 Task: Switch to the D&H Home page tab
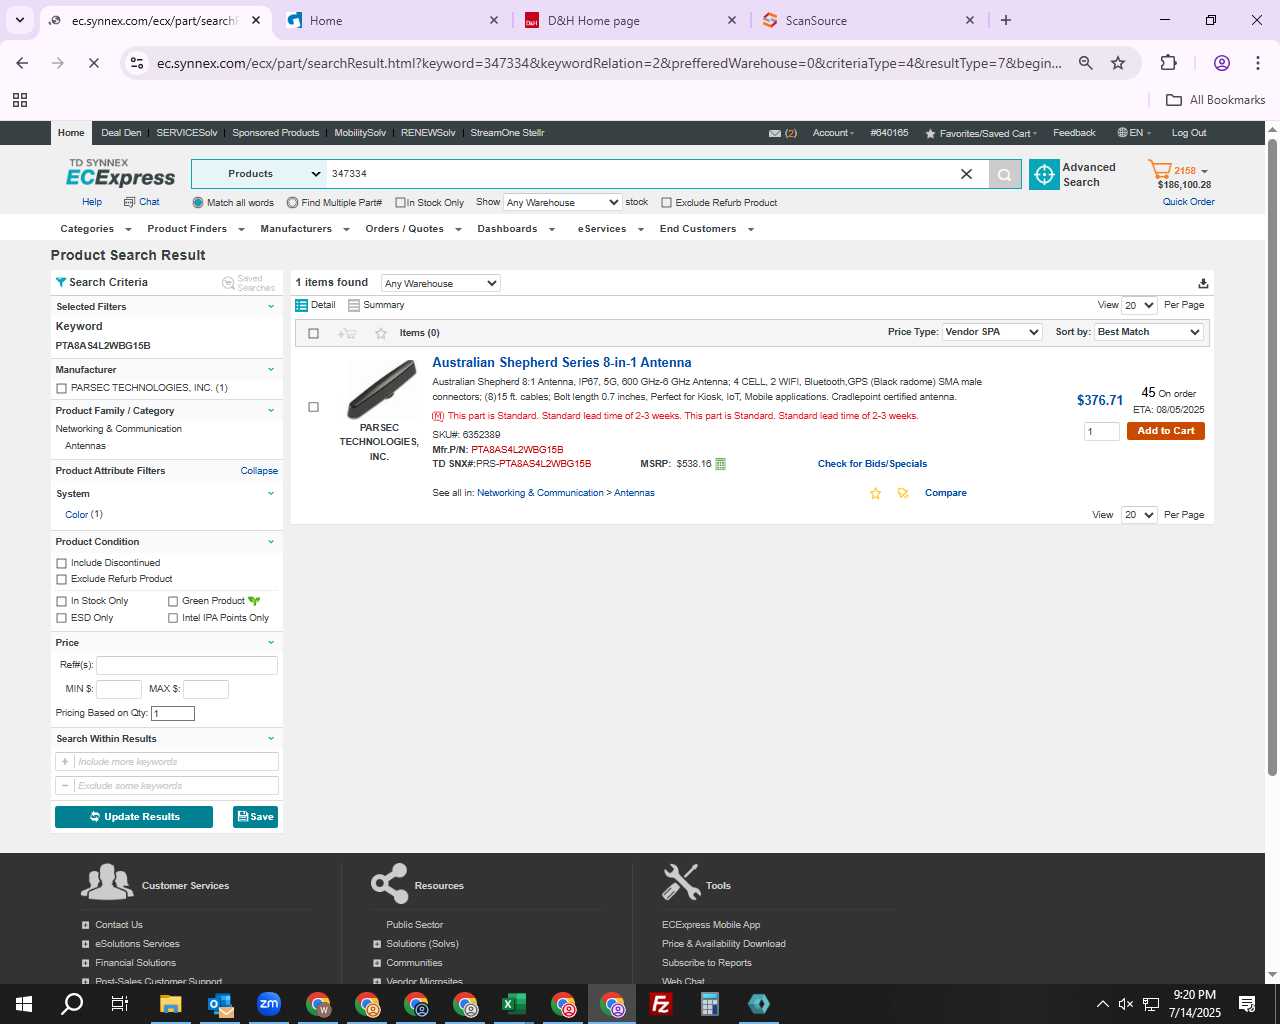(x=632, y=20)
